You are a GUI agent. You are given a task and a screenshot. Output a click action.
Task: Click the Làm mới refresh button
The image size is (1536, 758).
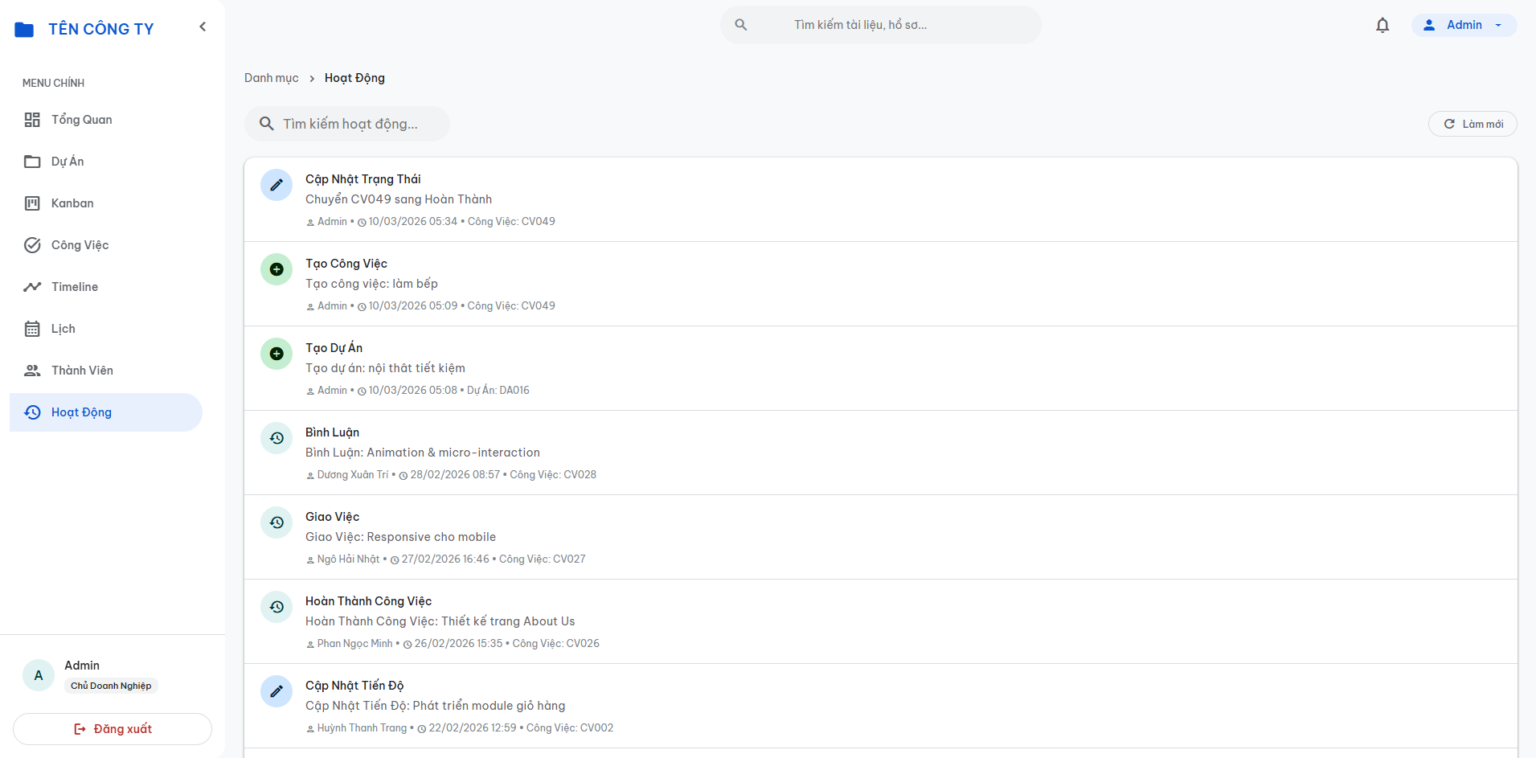[1473, 124]
